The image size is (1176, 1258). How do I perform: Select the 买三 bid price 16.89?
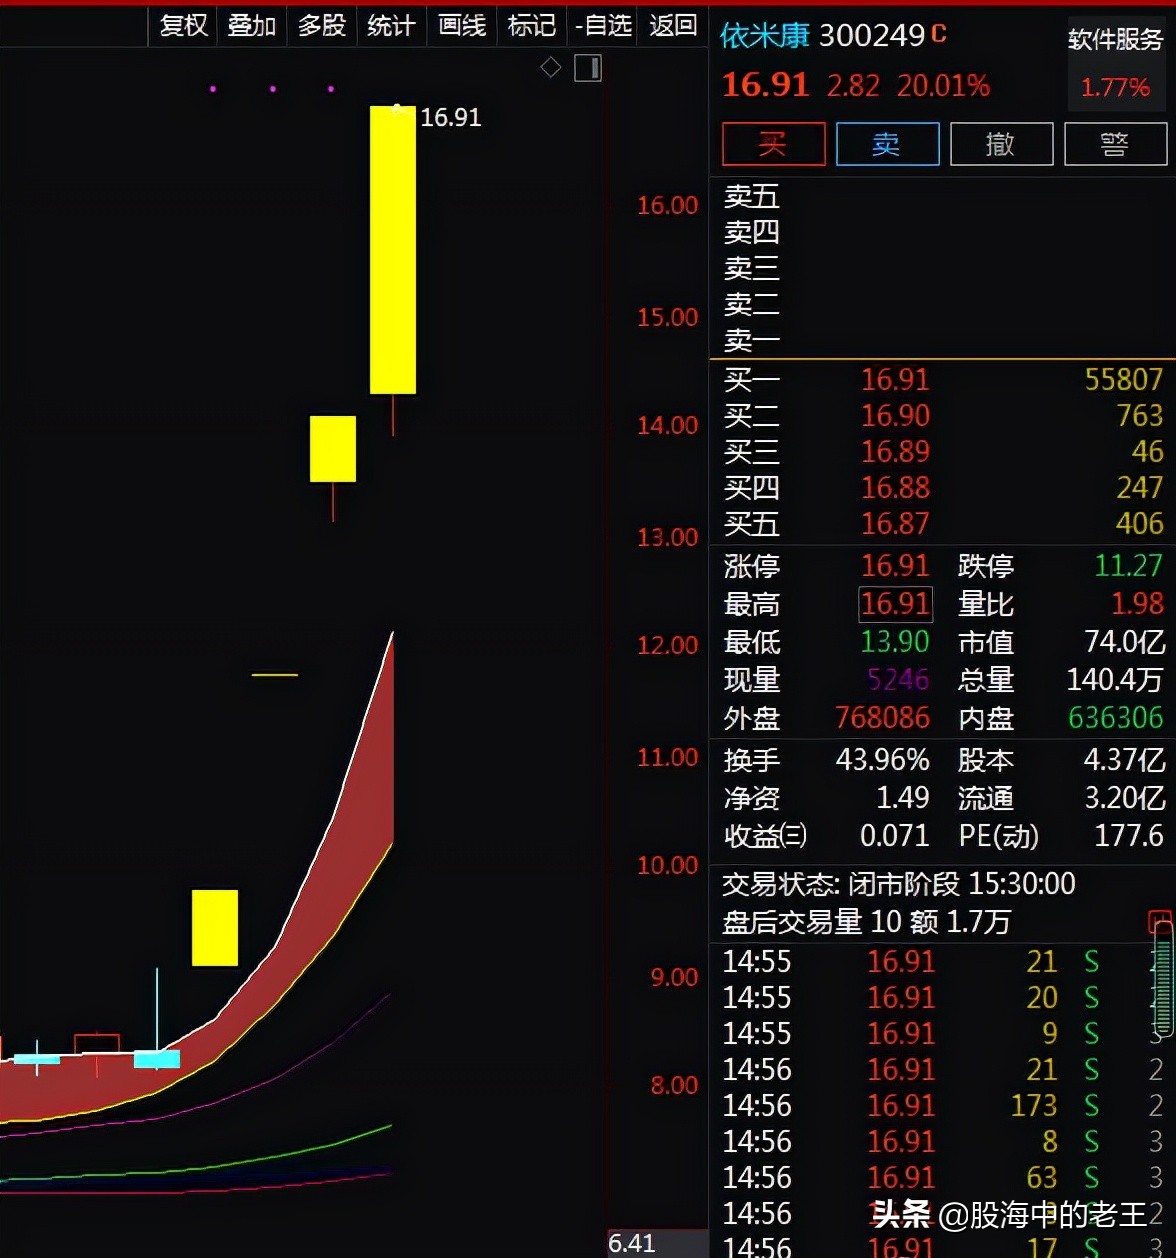click(x=895, y=452)
